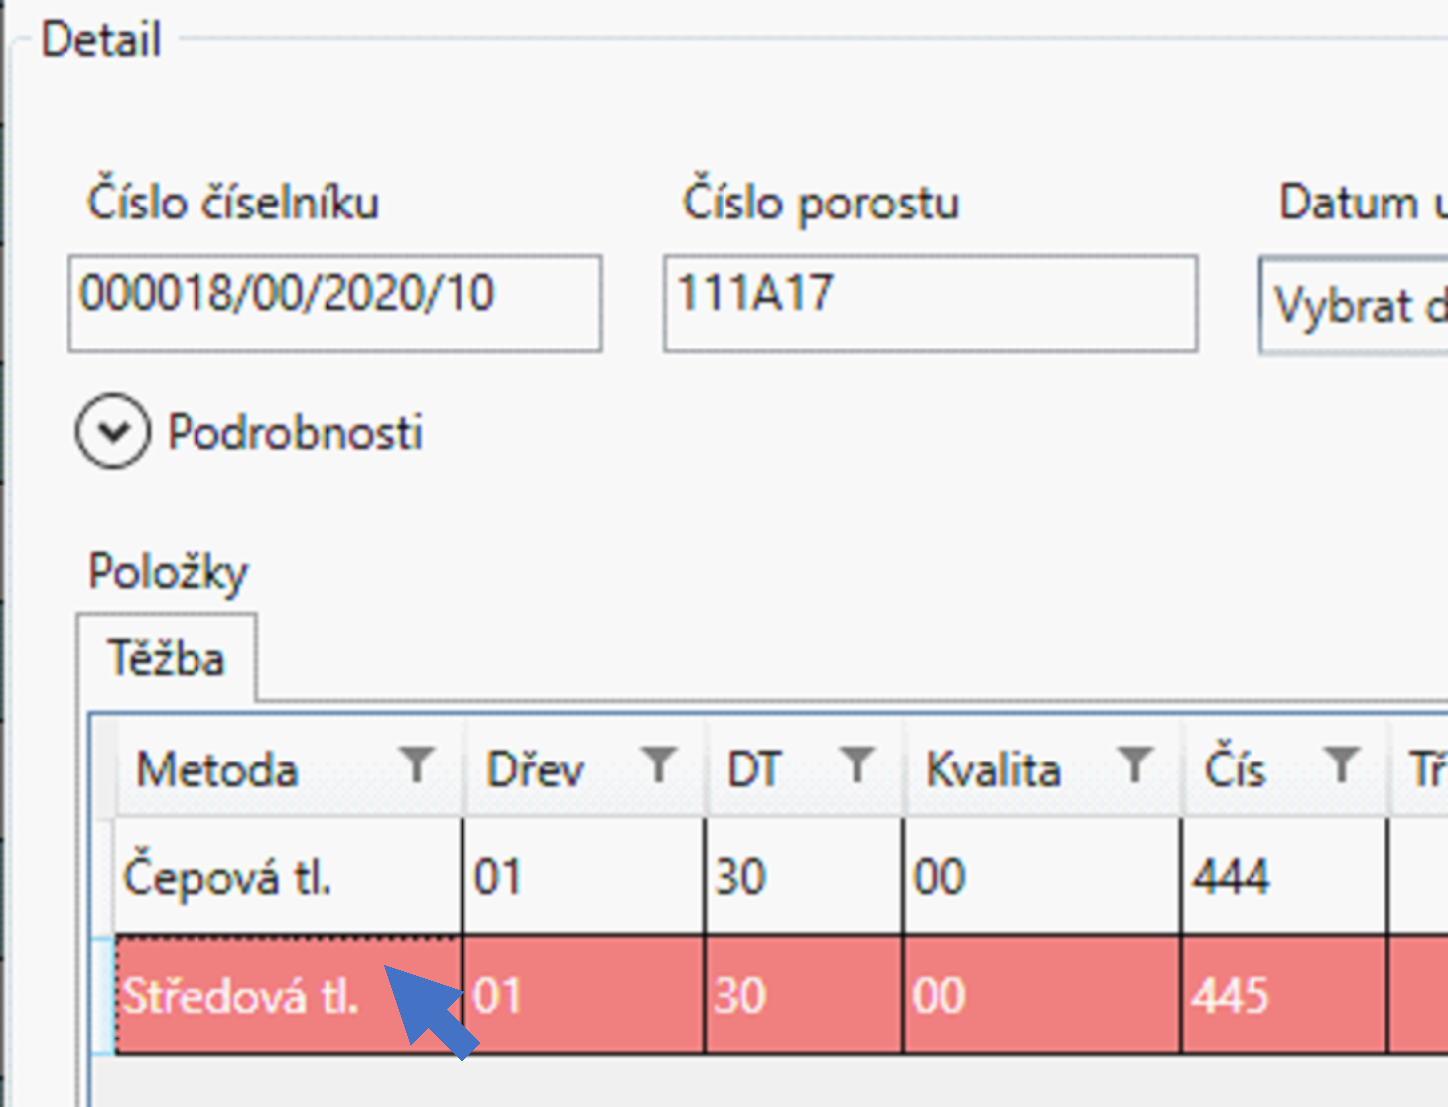Open the Dřev column filter

point(659,766)
